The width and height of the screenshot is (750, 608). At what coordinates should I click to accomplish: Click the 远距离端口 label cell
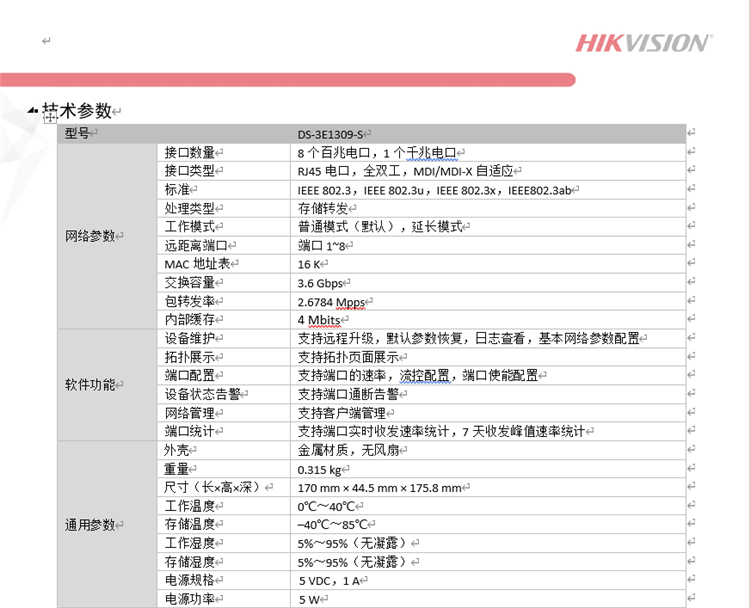tap(223, 245)
